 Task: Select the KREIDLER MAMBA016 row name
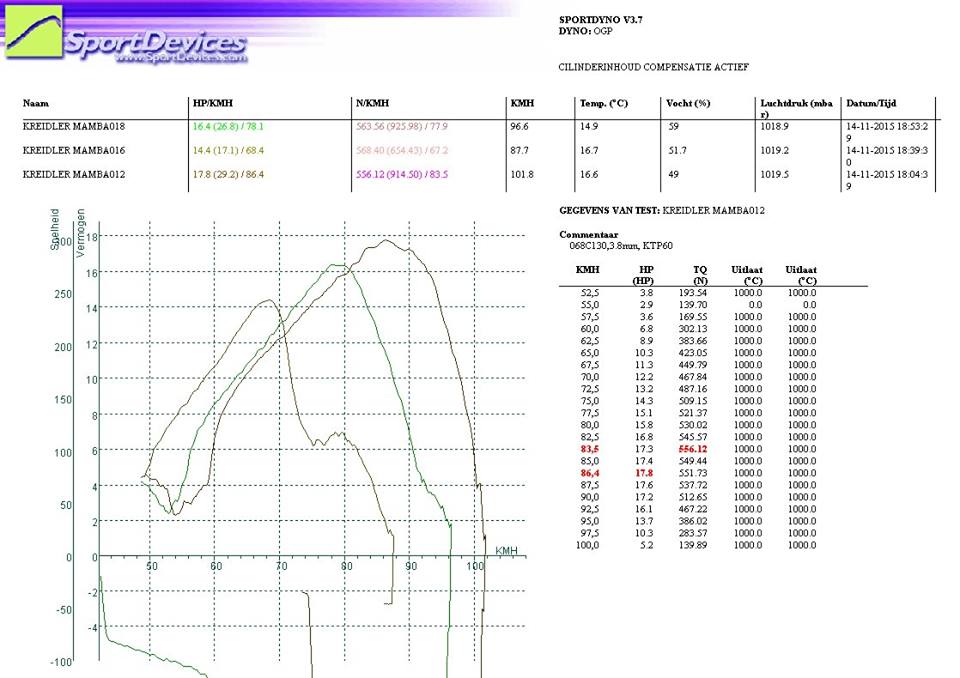pos(73,150)
